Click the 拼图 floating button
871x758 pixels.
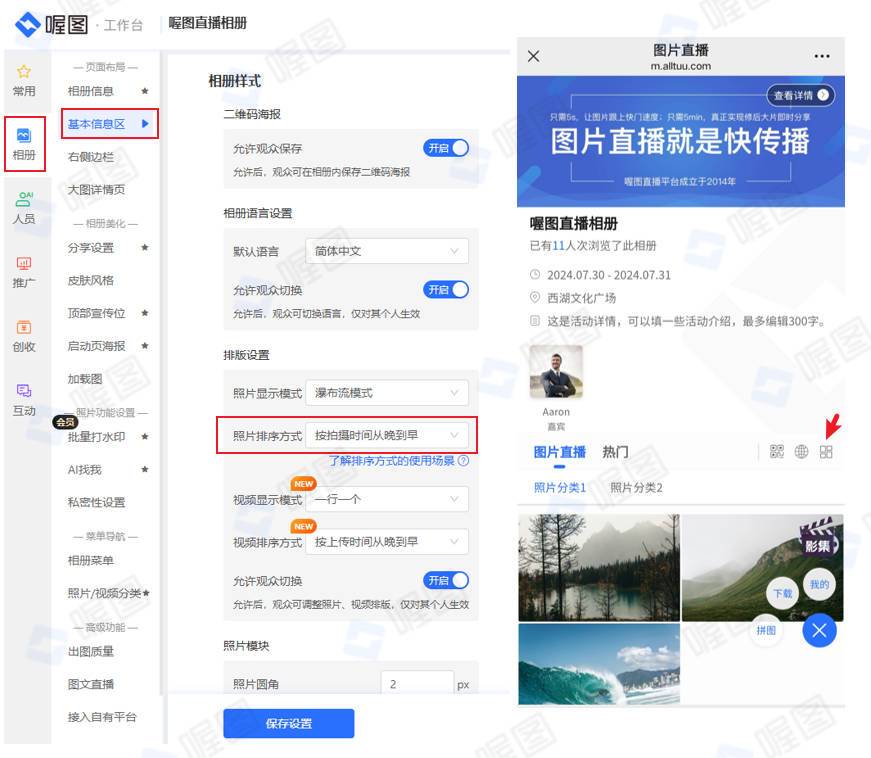coord(766,630)
